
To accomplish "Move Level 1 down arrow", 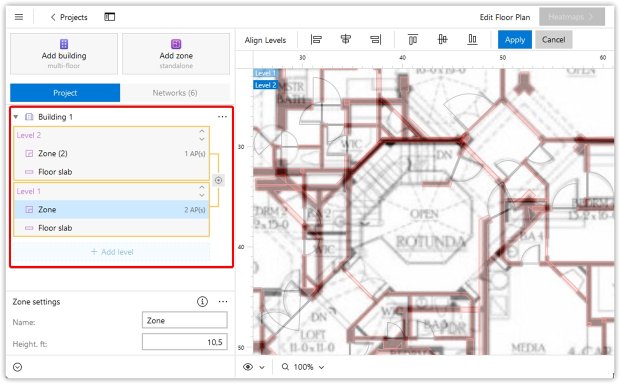I will tap(202, 195).
